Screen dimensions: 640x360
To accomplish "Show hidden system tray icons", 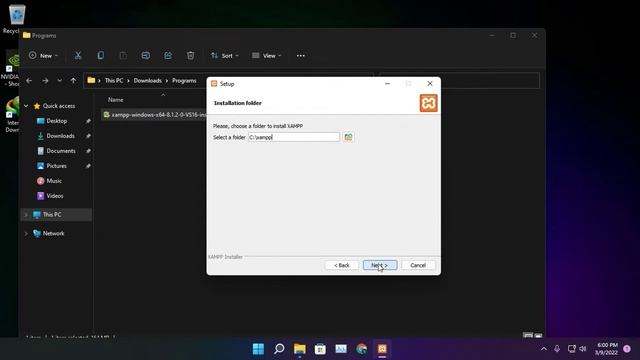I will click(544, 349).
